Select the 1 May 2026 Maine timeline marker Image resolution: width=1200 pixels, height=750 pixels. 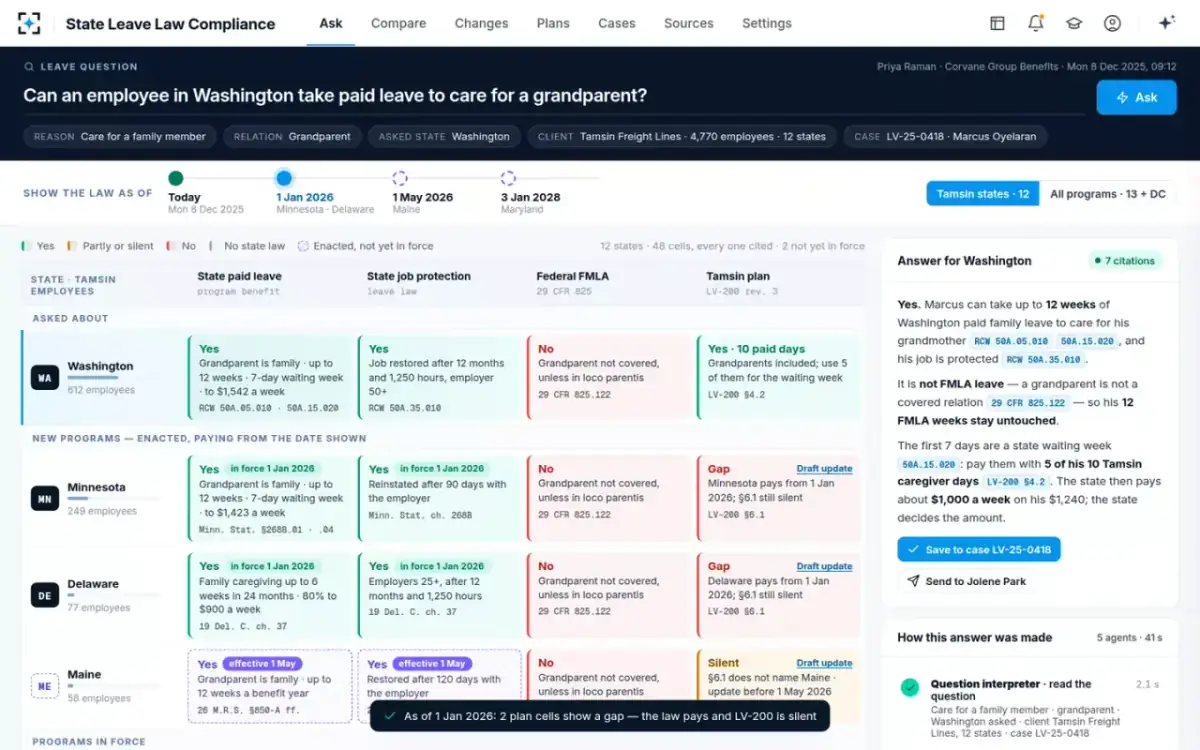400,179
